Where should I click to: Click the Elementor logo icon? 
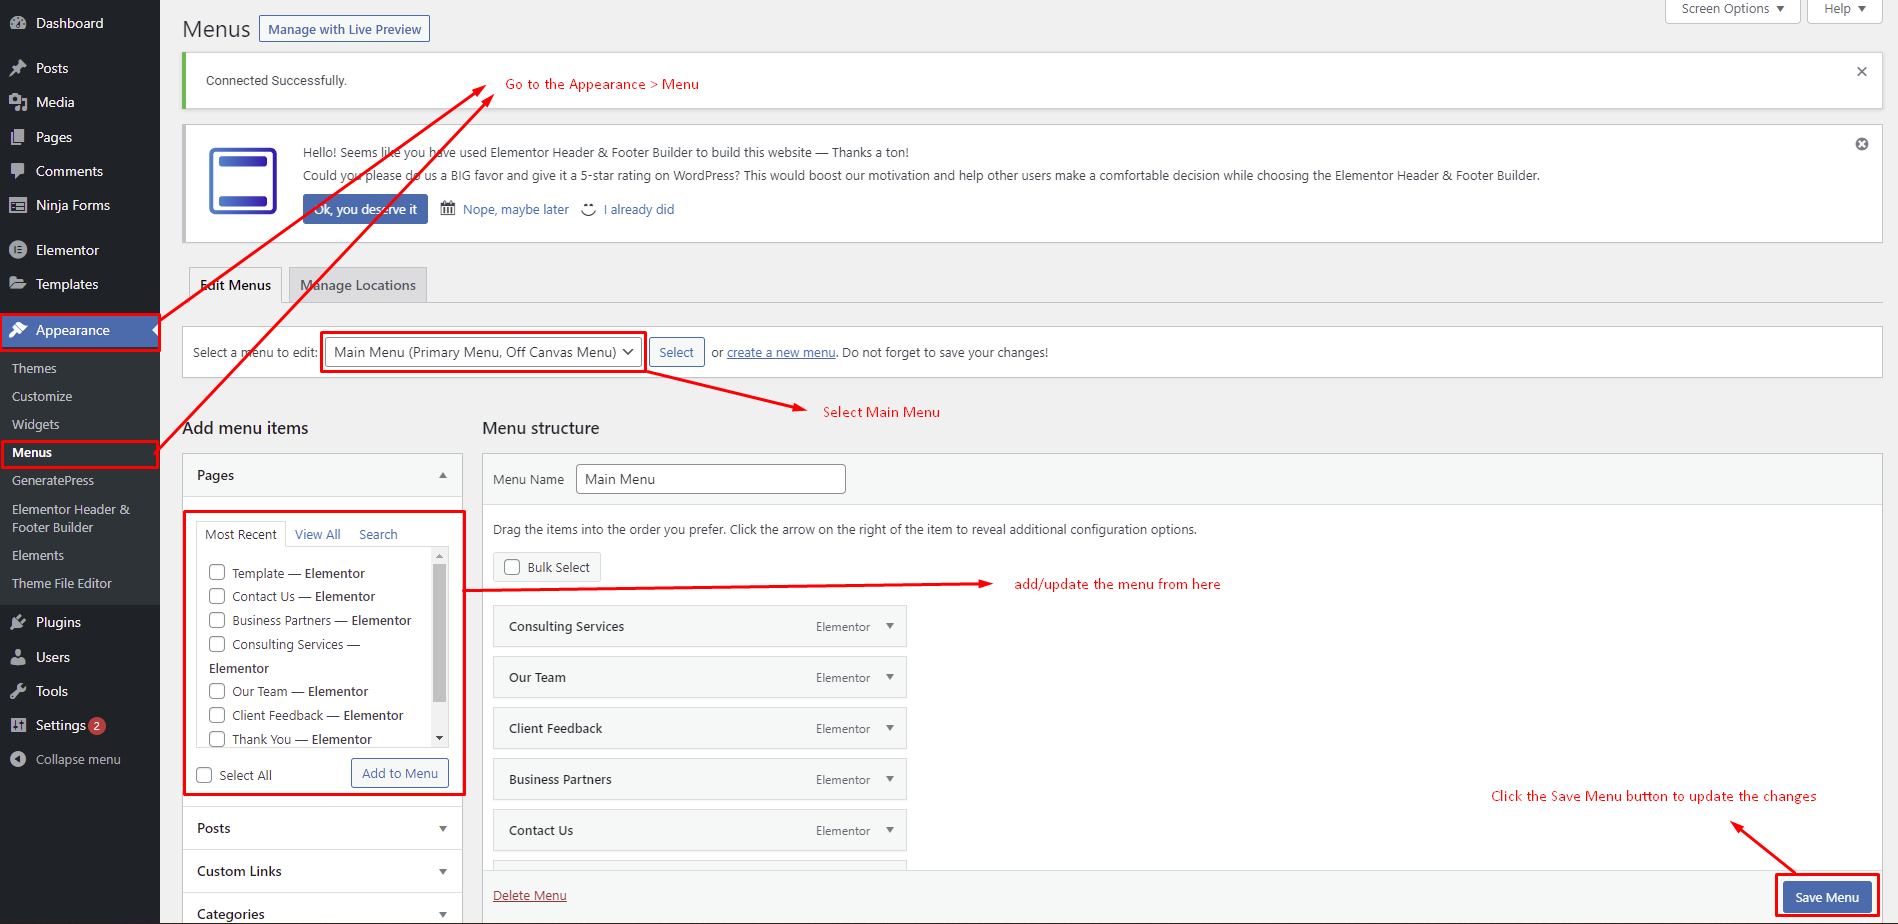tap(18, 250)
